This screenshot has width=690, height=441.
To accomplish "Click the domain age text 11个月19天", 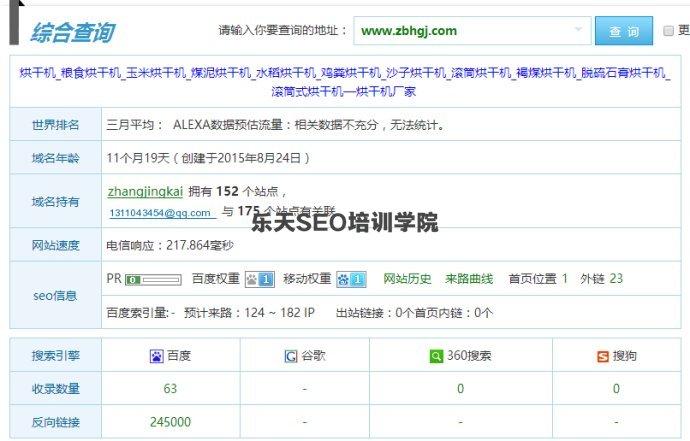I will (138, 158).
